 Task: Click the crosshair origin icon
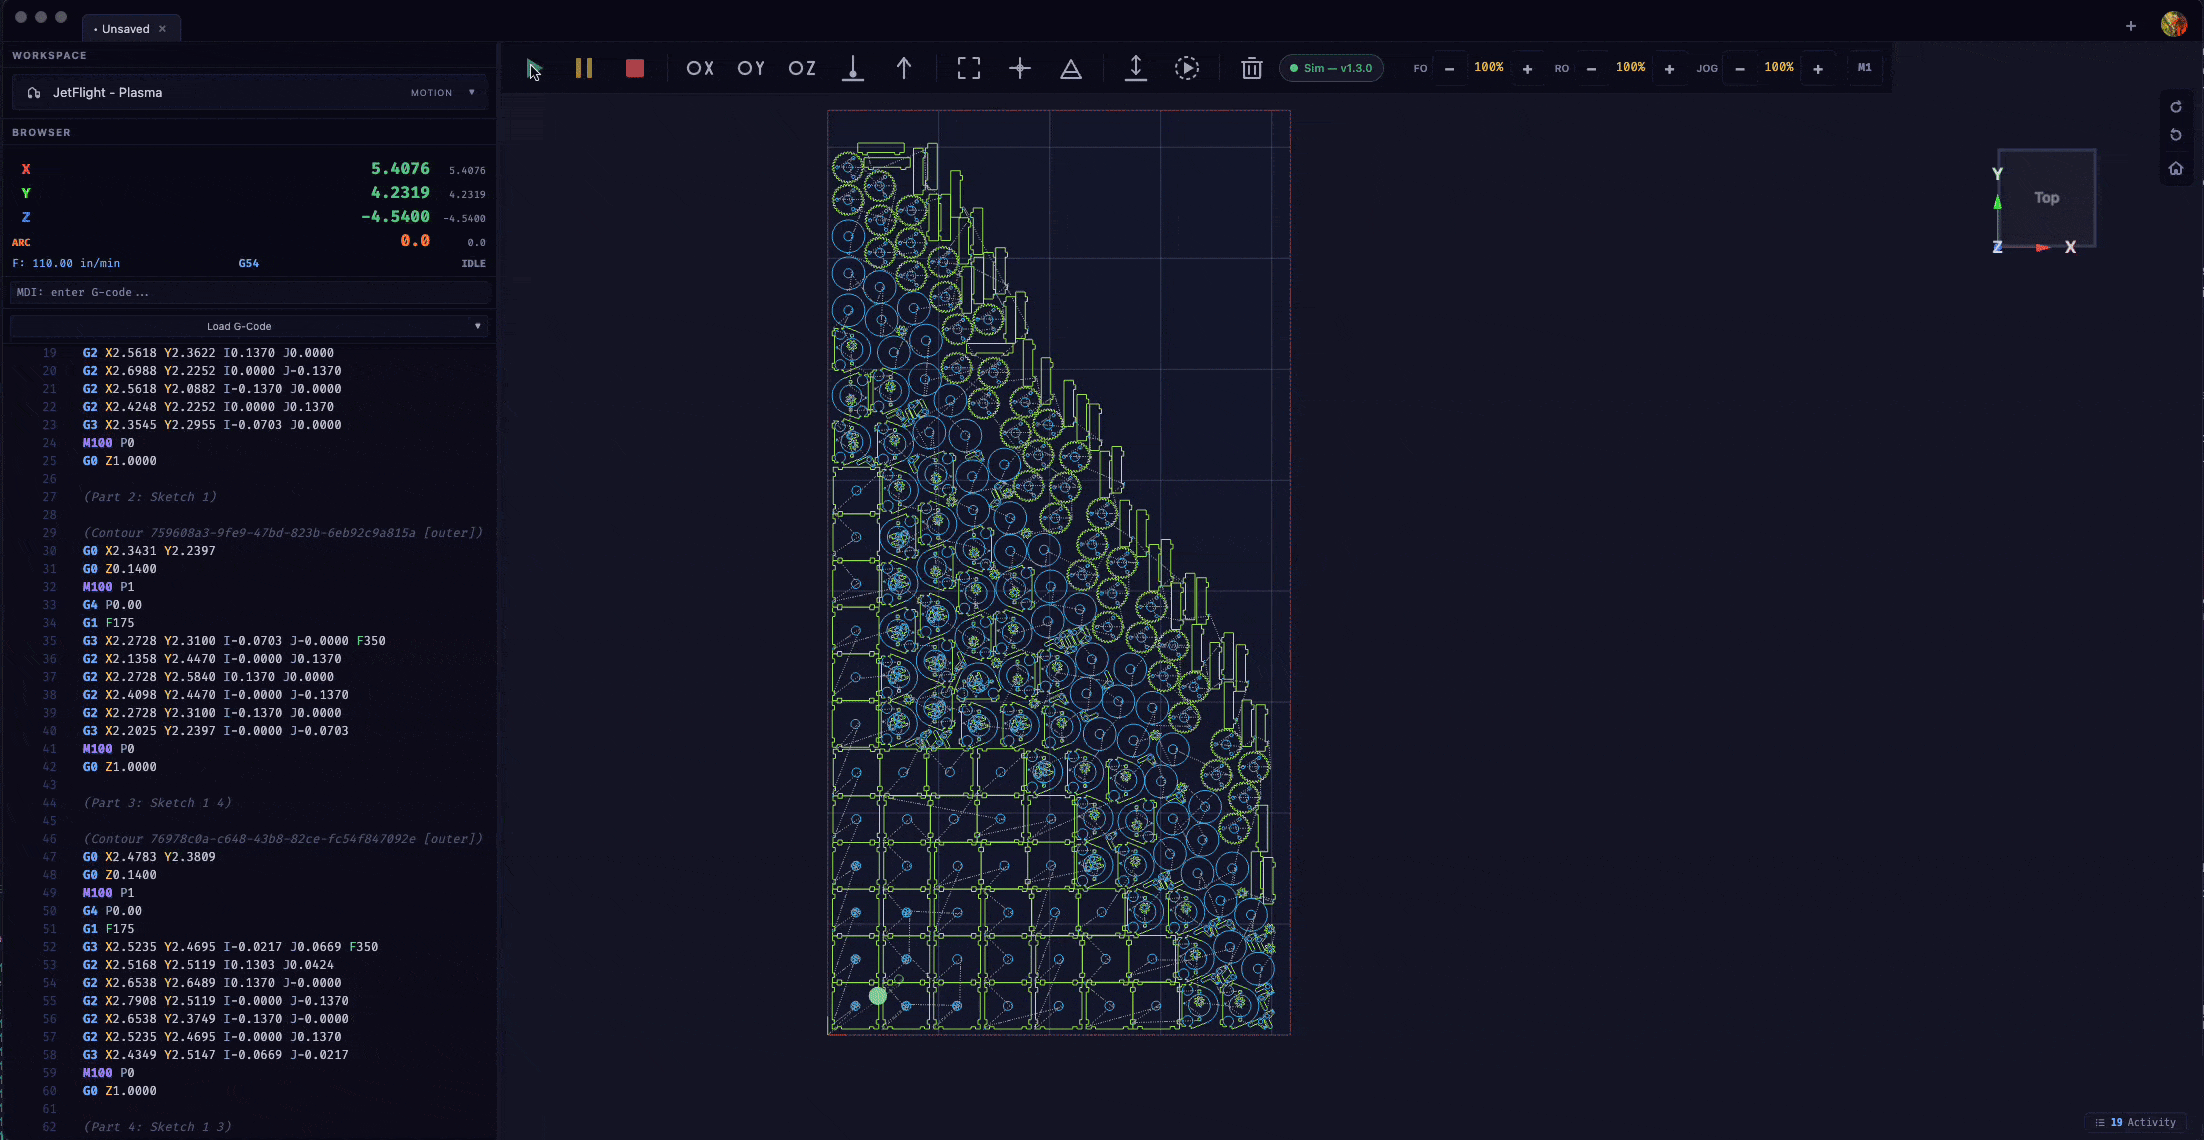(1020, 68)
